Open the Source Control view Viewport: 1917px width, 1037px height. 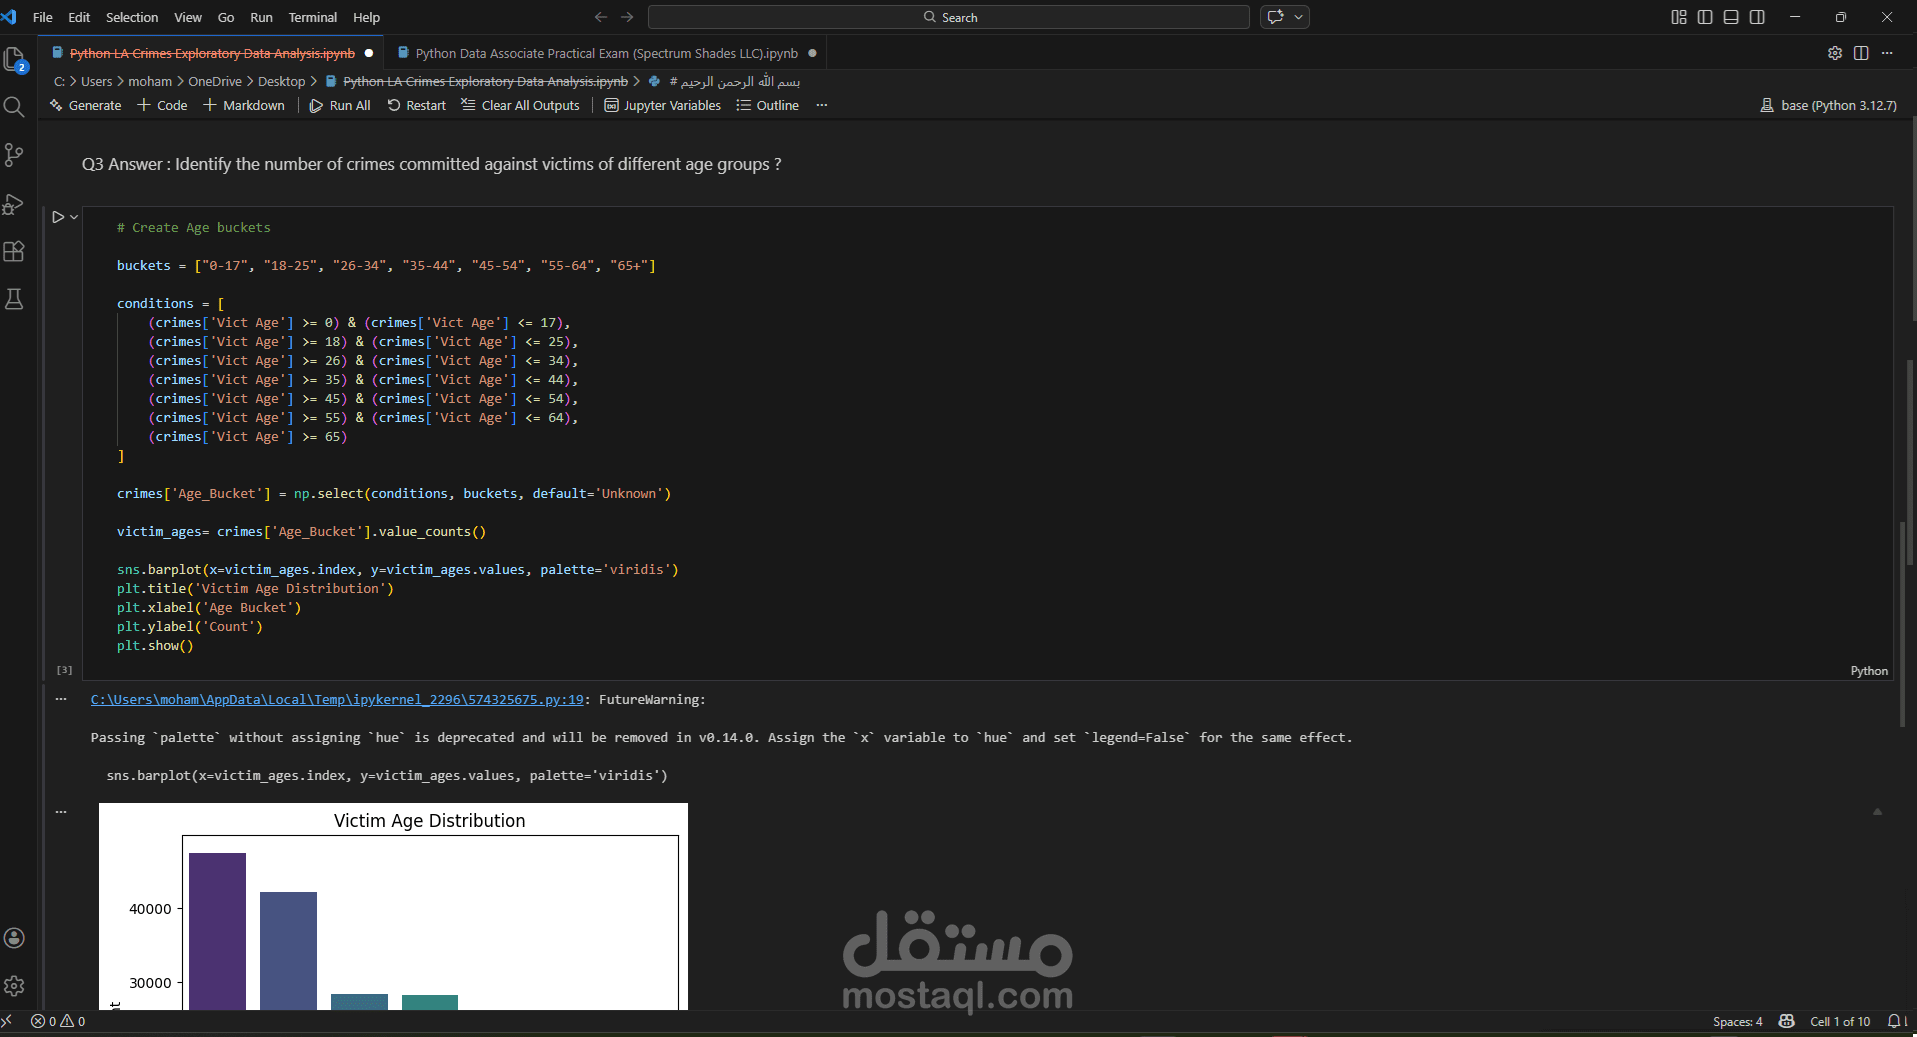pos(14,155)
